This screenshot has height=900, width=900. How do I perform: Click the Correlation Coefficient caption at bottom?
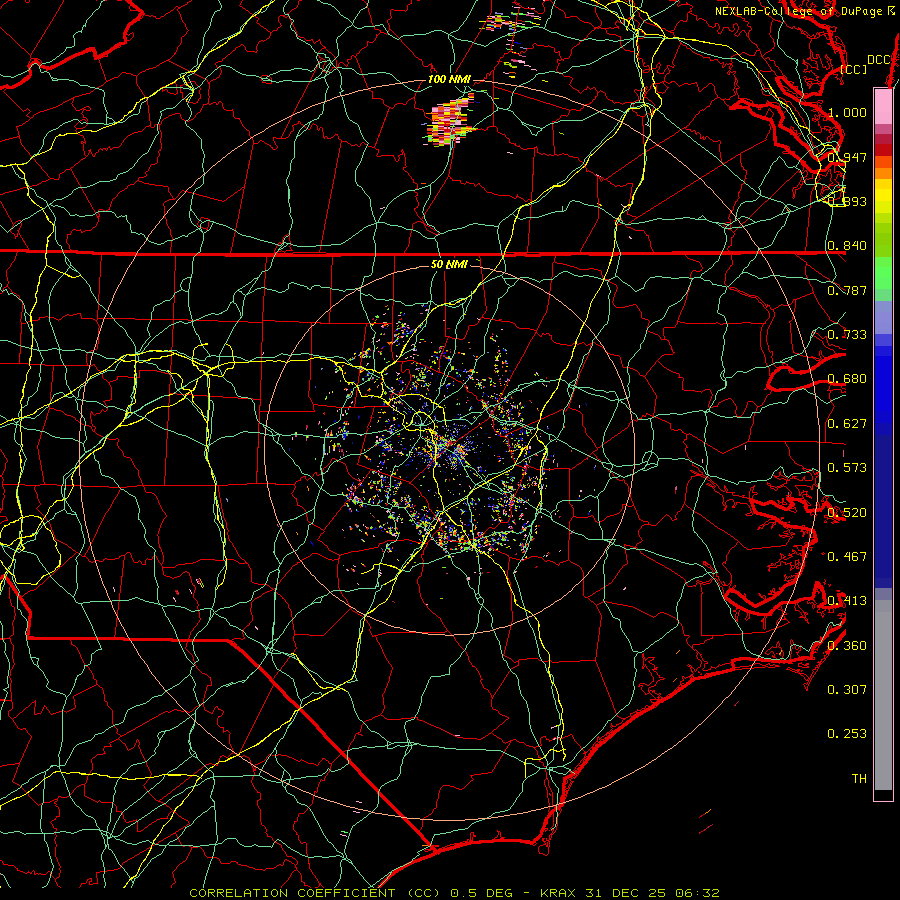(x=455, y=893)
